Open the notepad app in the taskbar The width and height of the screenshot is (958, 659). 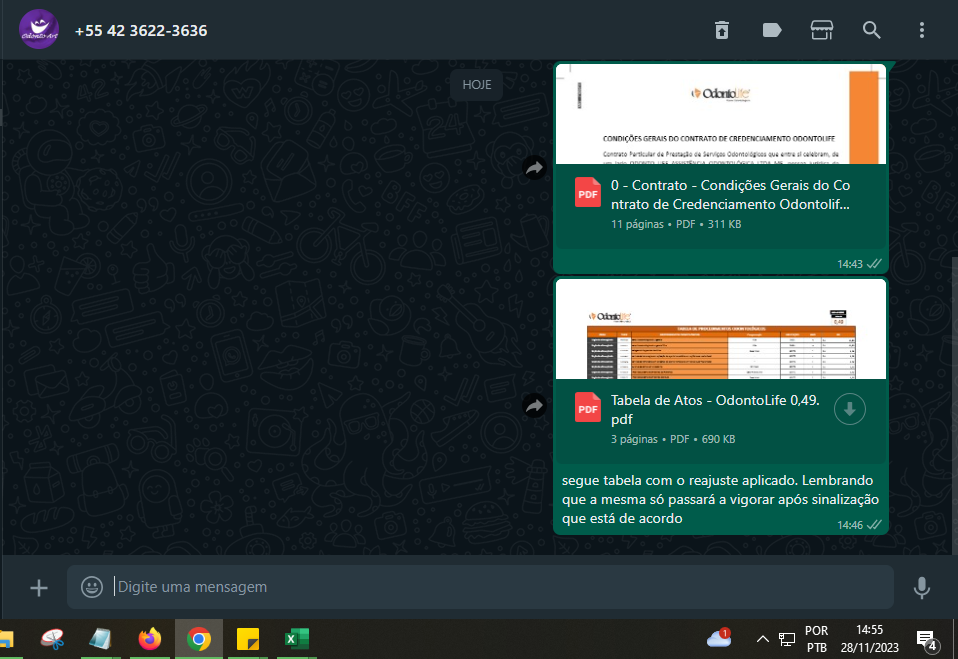[101, 639]
